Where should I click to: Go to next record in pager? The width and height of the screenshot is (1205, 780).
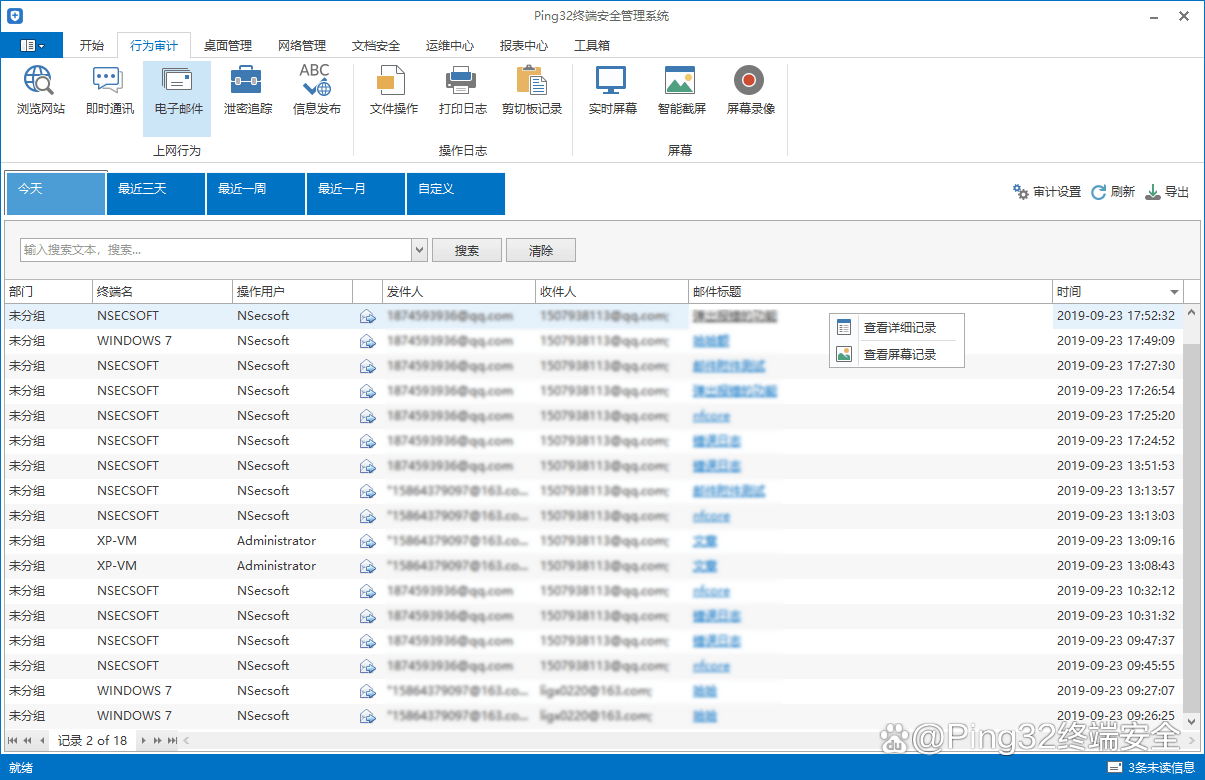143,741
